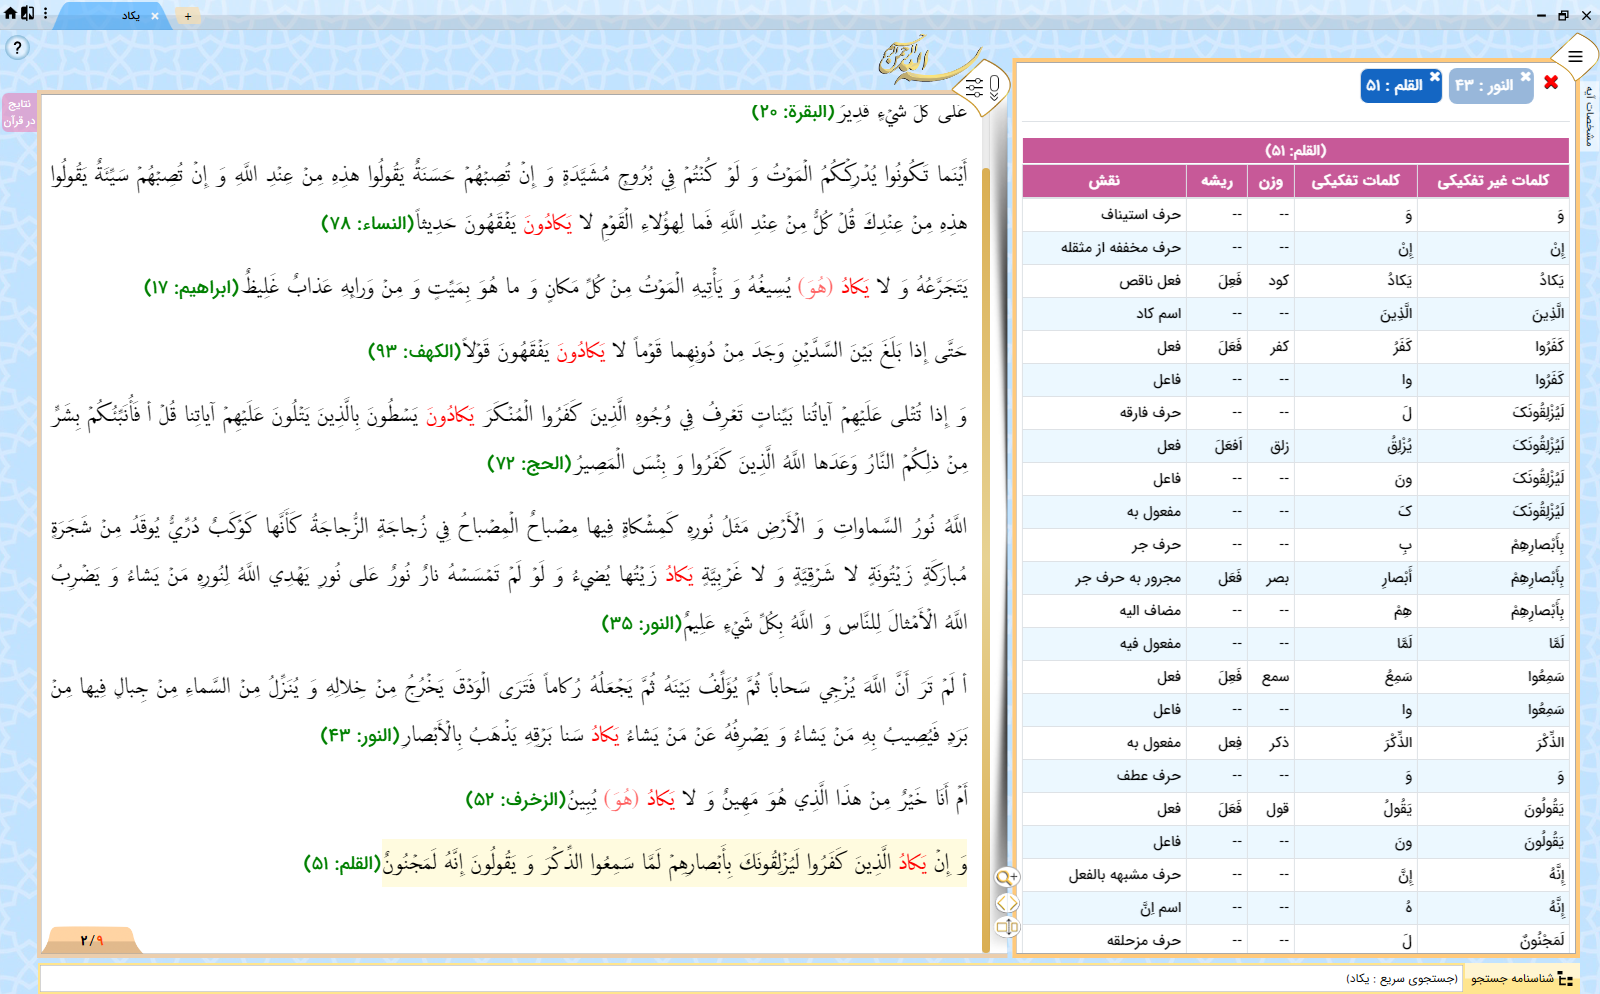Click the وزن column header

(1270, 181)
